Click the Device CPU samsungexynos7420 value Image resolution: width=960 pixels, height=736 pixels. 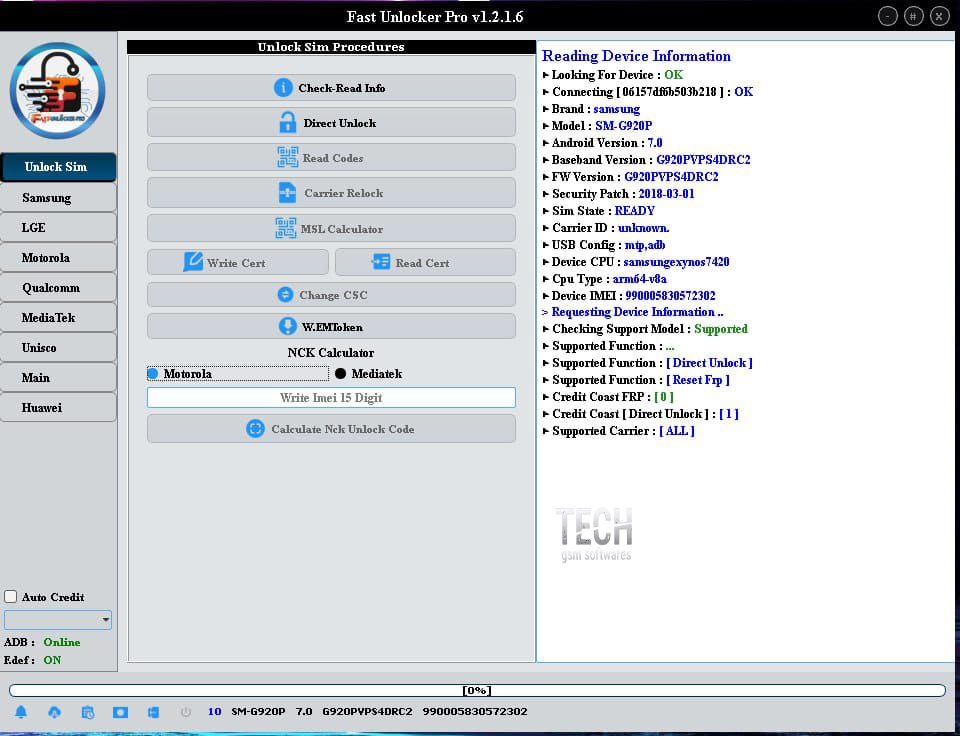[x=676, y=262]
